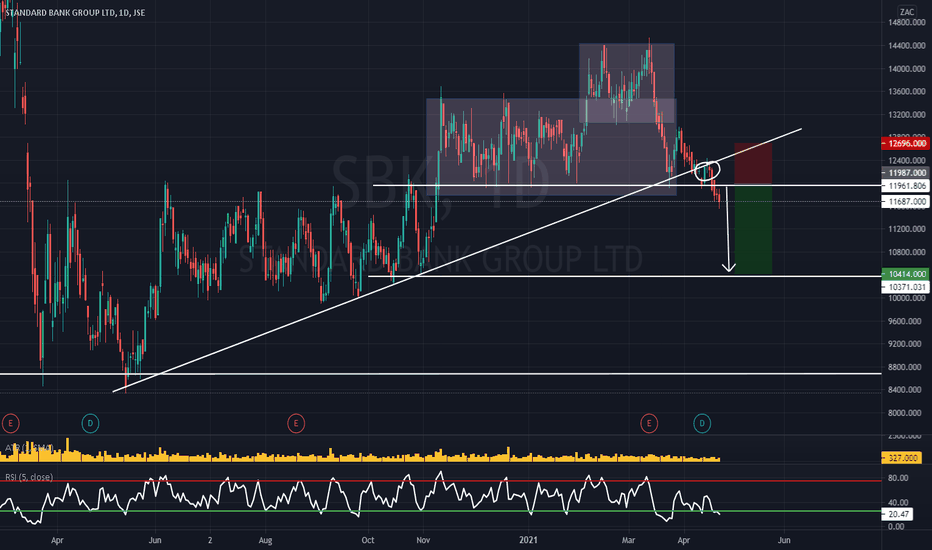Click the 9600.000 price axis label
This screenshot has height=550, width=932.
(x=907, y=321)
